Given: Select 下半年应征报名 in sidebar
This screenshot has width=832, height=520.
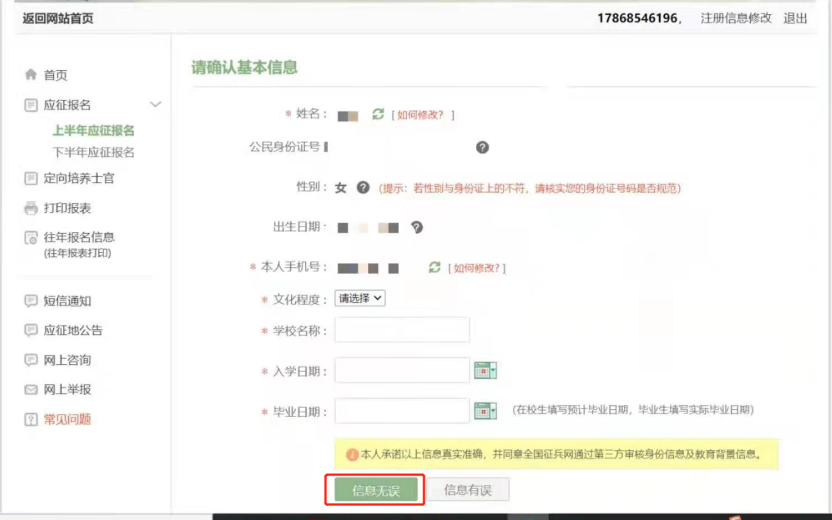Looking at the screenshot, I should point(93,153).
